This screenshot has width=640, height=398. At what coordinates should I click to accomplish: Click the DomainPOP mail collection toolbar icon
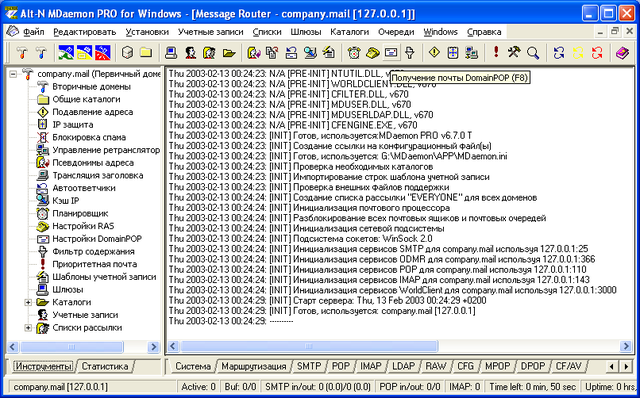coord(391,53)
